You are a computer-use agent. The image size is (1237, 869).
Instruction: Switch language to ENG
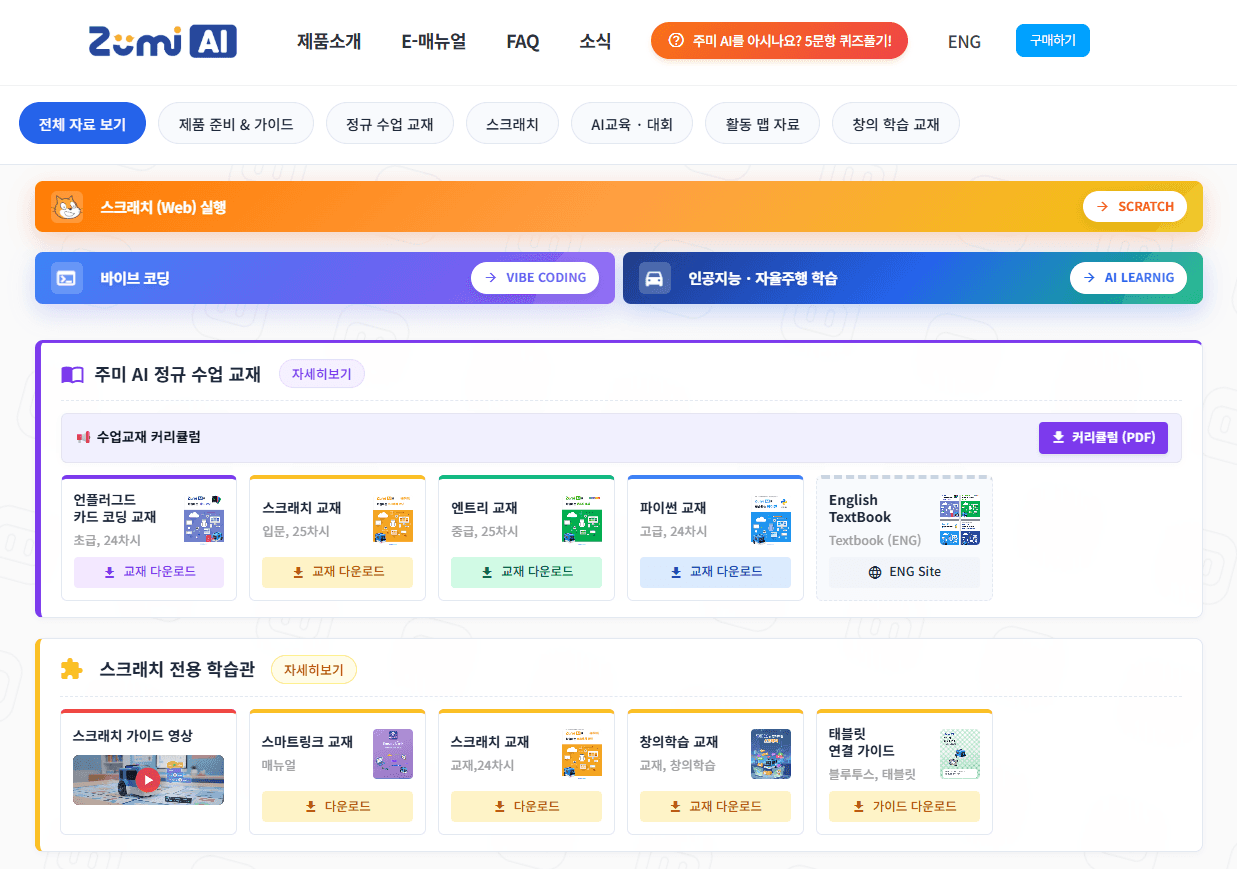pyautogui.click(x=964, y=41)
